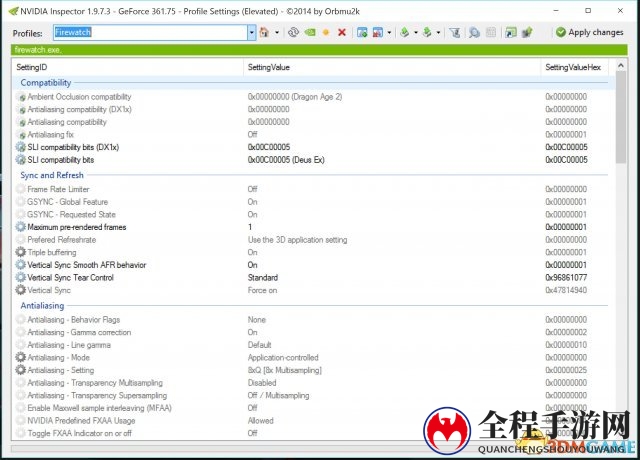Sort by the SettingValue column header

point(392,67)
